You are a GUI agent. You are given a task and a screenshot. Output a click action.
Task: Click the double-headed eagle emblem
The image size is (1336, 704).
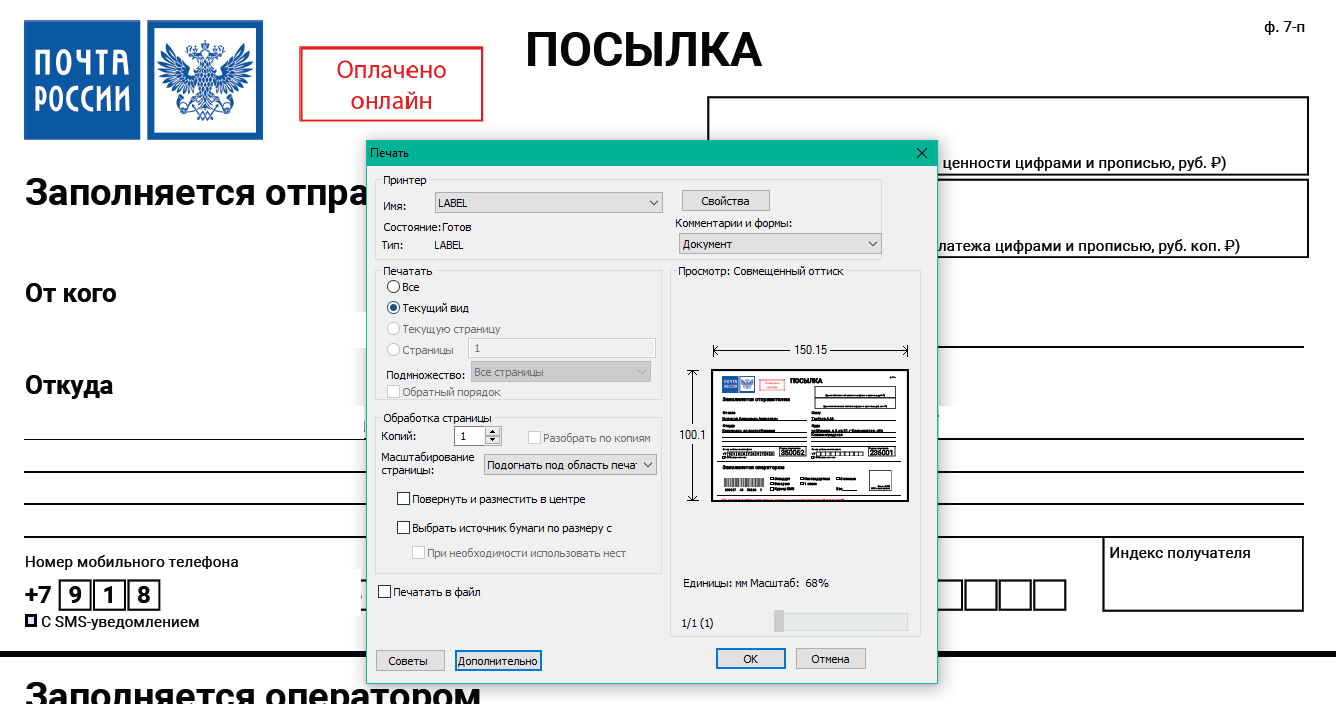point(205,80)
